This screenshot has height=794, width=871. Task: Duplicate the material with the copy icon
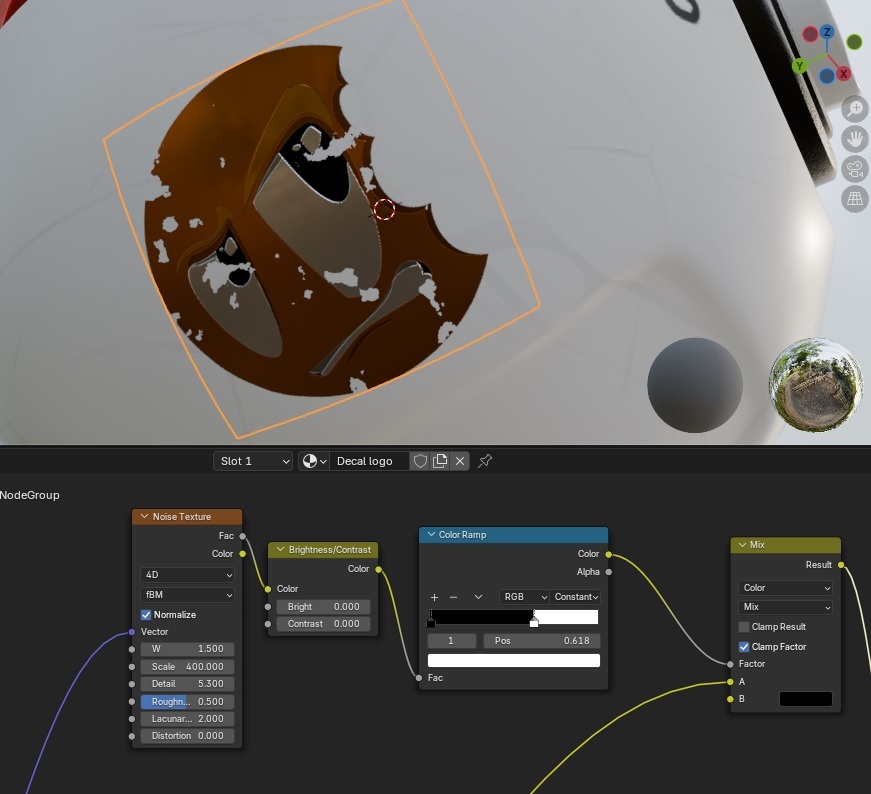coord(440,461)
